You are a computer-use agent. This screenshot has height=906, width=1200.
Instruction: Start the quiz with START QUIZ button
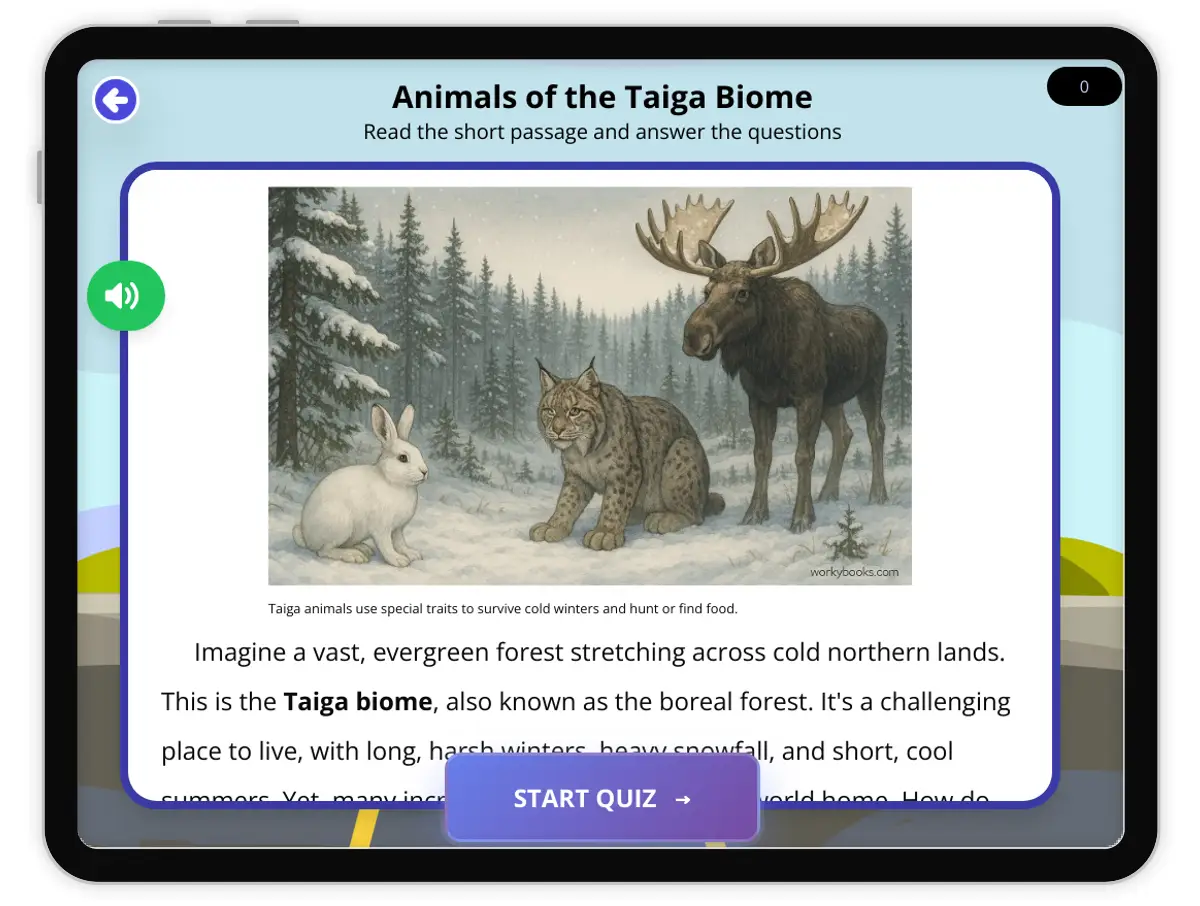click(602, 798)
